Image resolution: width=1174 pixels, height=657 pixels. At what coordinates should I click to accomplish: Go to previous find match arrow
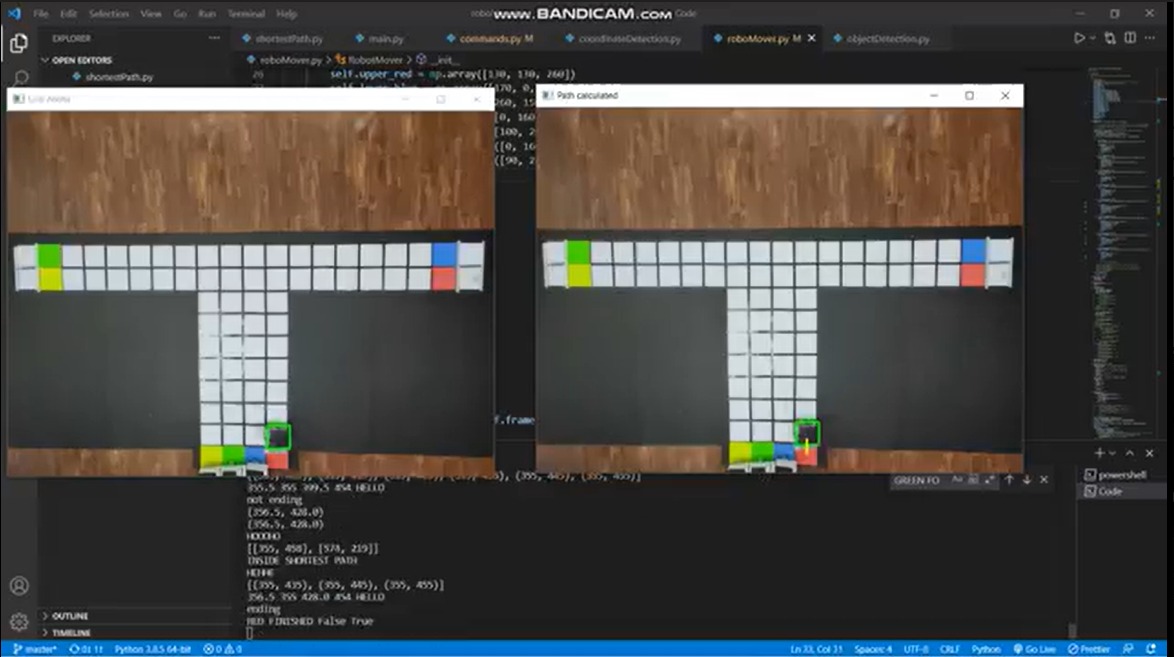tap(1009, 480)
